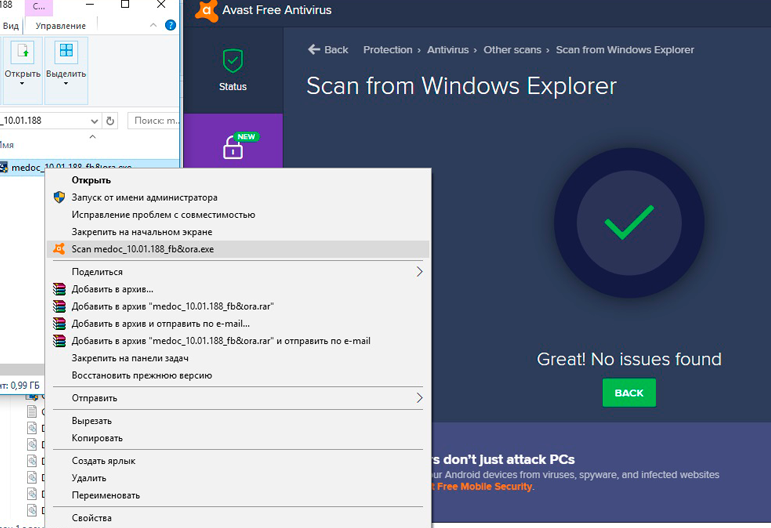
Task: Click the Выделить ribbon icon in Explorer
Action: [66, 52]
